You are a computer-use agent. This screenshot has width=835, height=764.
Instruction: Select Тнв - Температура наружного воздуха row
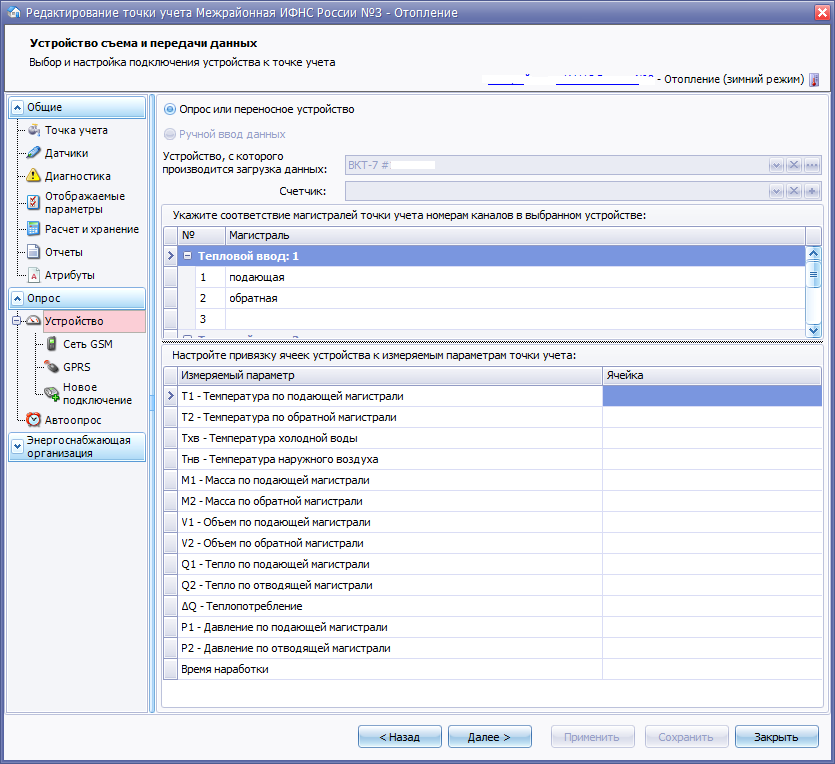pyautogui.click(x=493, y=459)
